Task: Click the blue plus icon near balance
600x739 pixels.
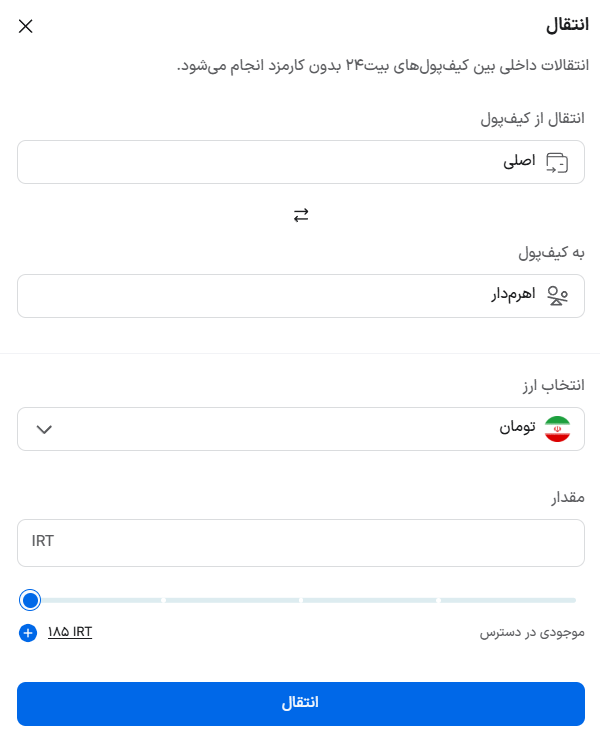Action: pyautogui.click(x=28, y=632)
